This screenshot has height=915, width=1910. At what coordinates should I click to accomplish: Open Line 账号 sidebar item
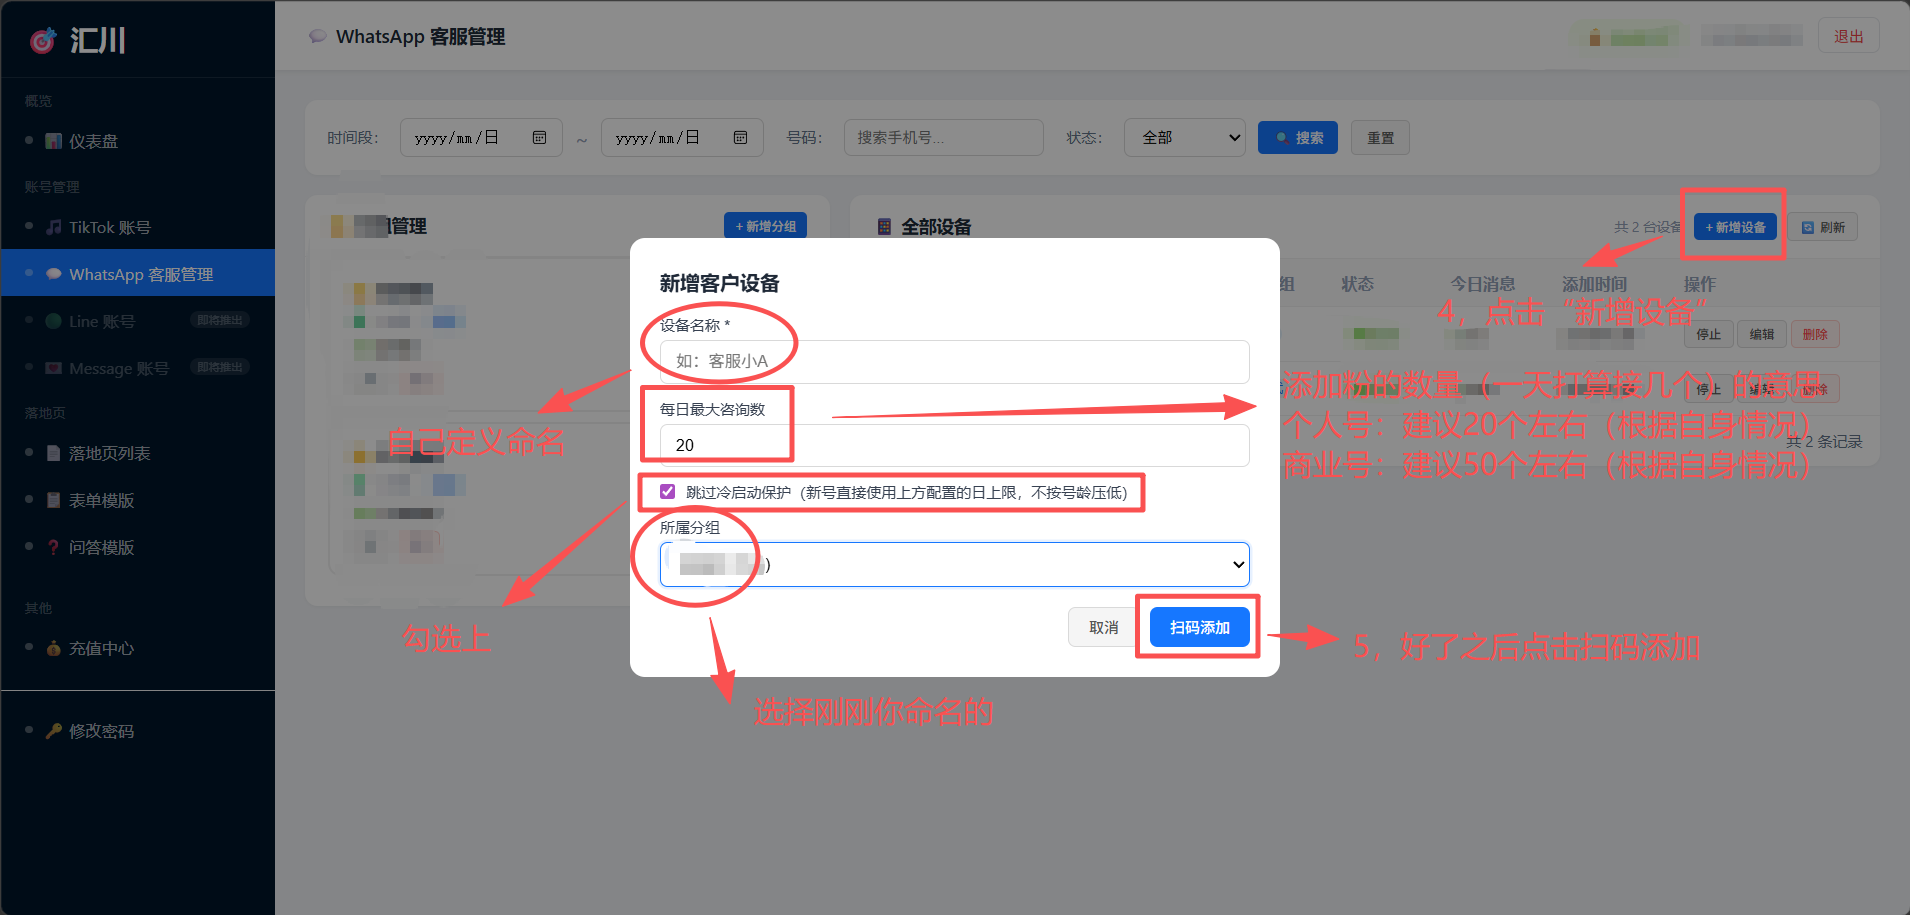tap(138, 321)
